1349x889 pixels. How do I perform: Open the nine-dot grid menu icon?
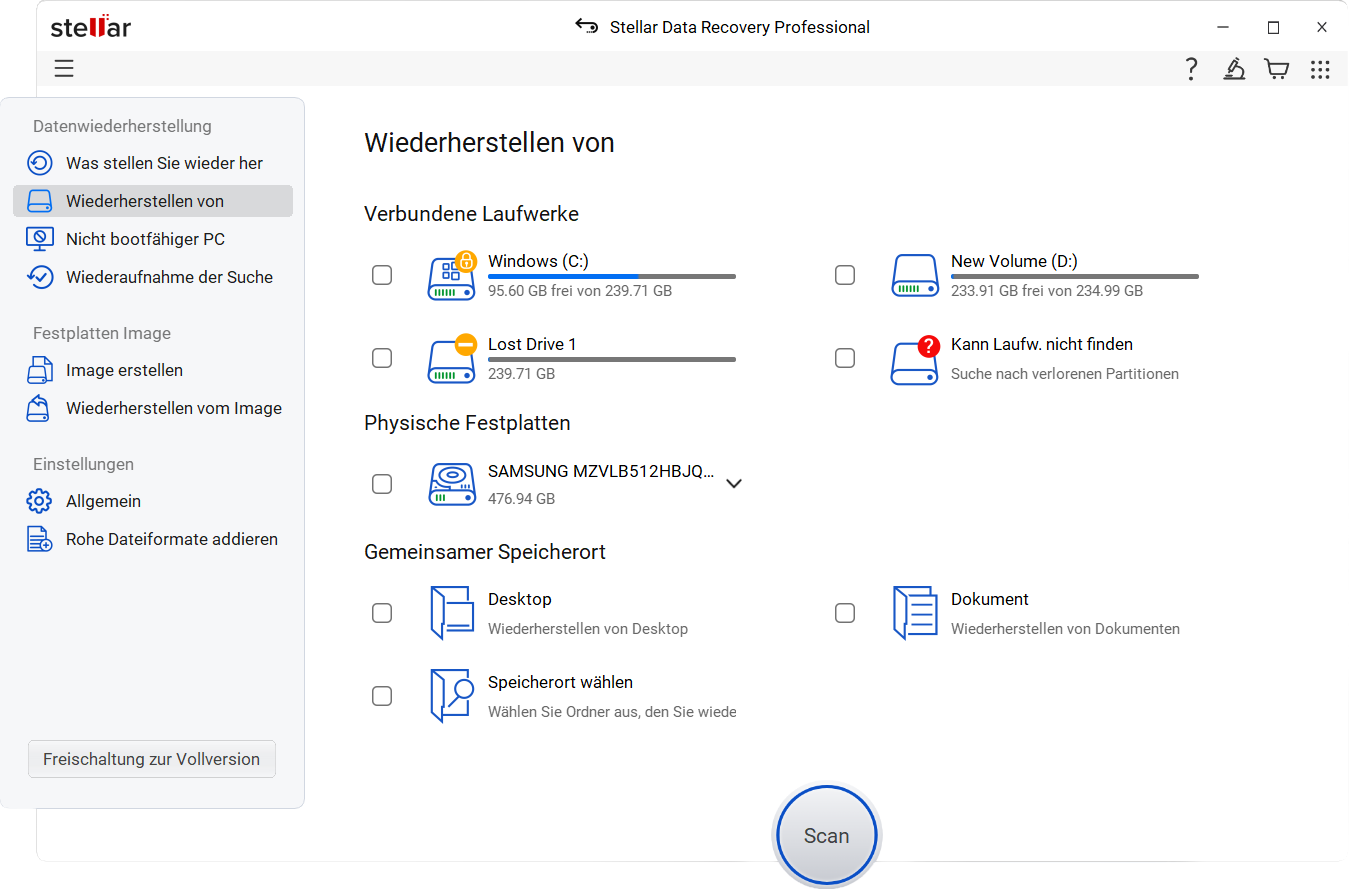point(1320,69)
